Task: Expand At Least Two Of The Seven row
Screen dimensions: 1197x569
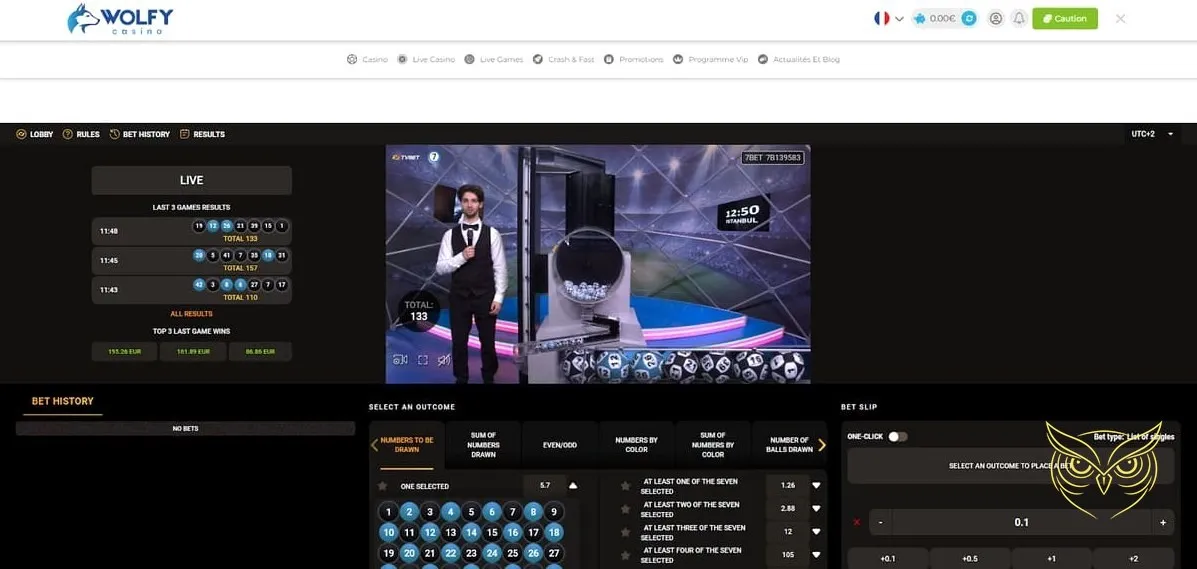Action: click(x=816, y=509)
